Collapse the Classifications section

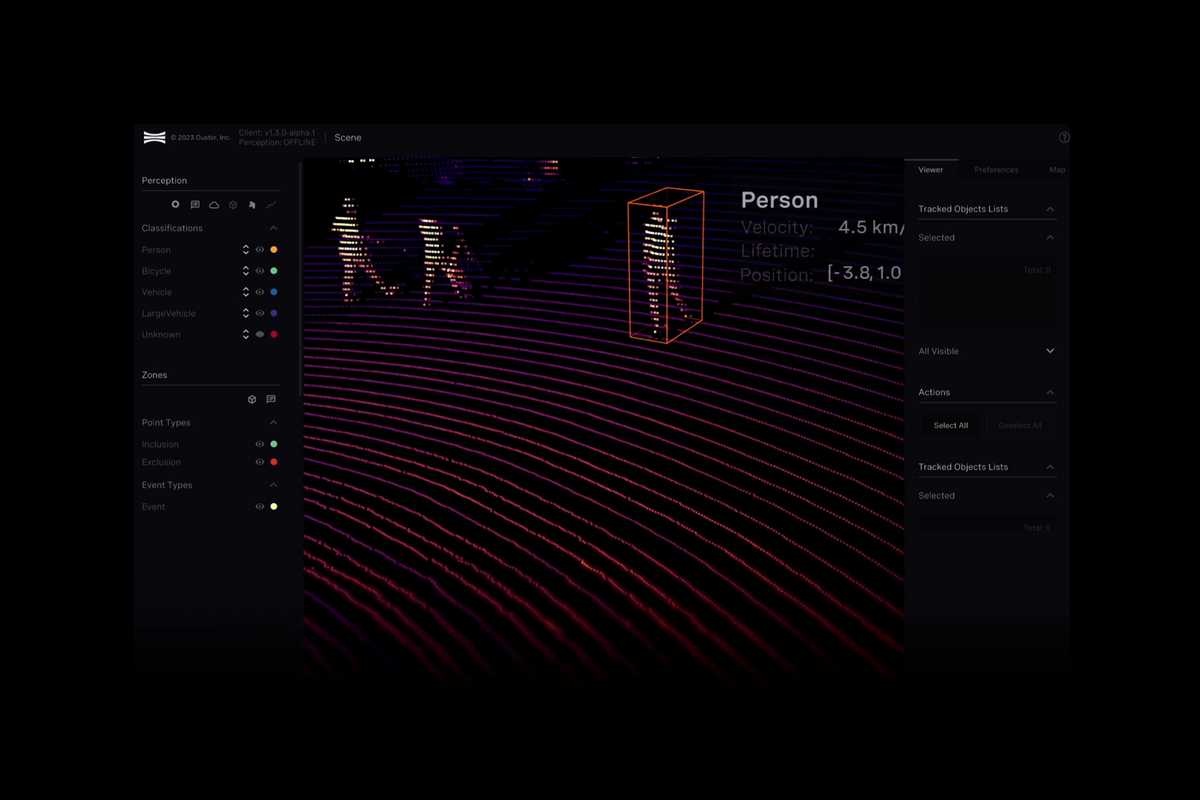(274, 228)
